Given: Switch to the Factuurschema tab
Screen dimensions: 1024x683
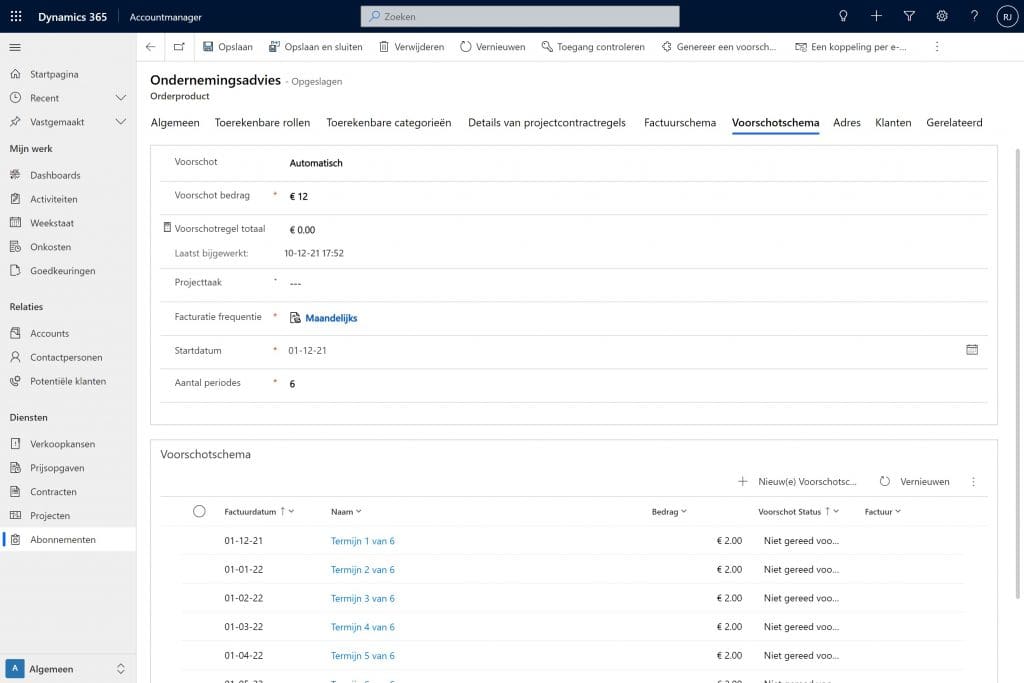Looking at the screenshot, I should 680,123.
